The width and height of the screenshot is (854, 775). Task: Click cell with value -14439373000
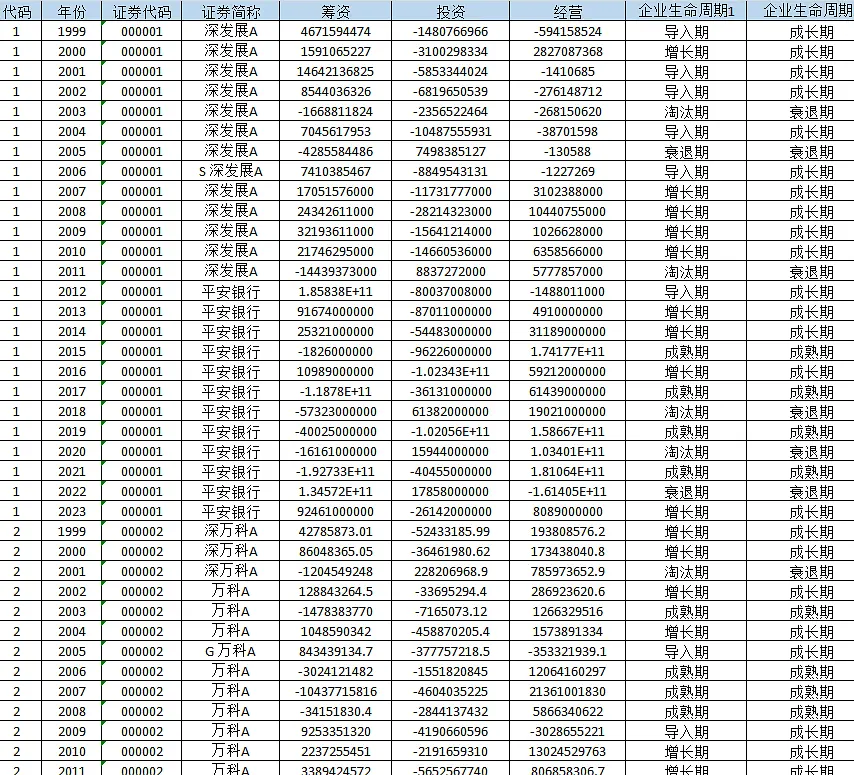[336, 271]
